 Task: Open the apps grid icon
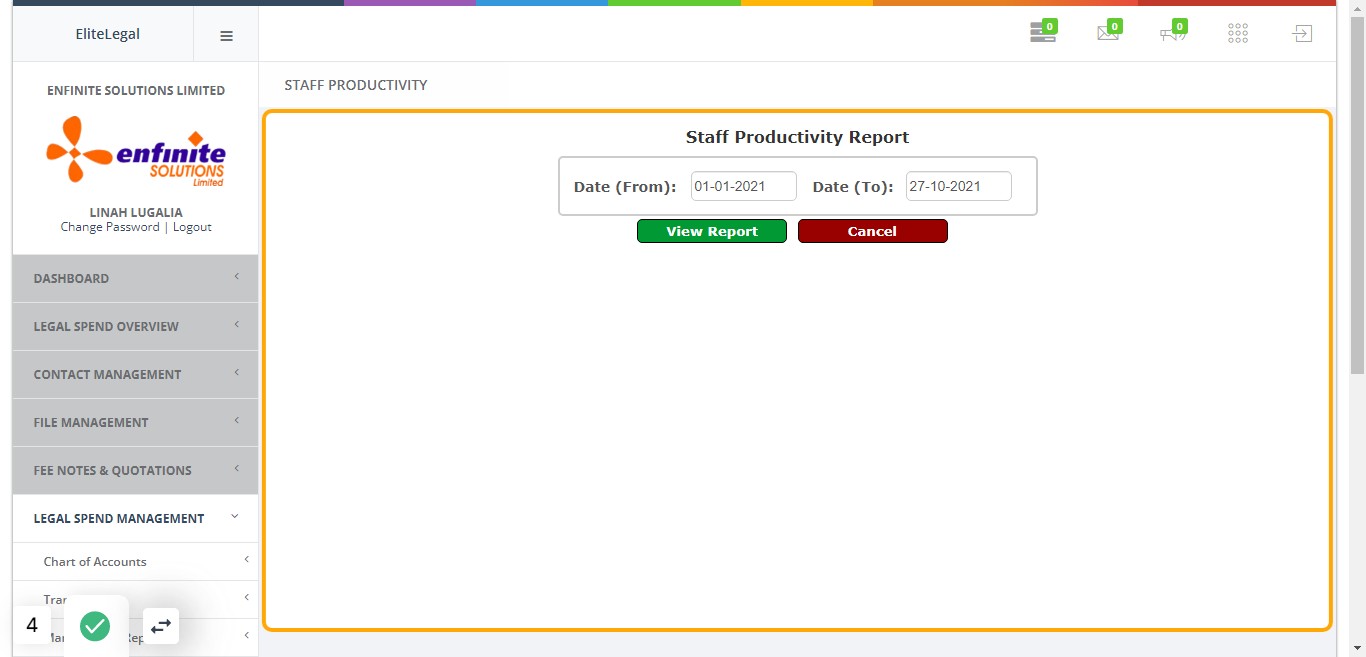(1238, 34)
